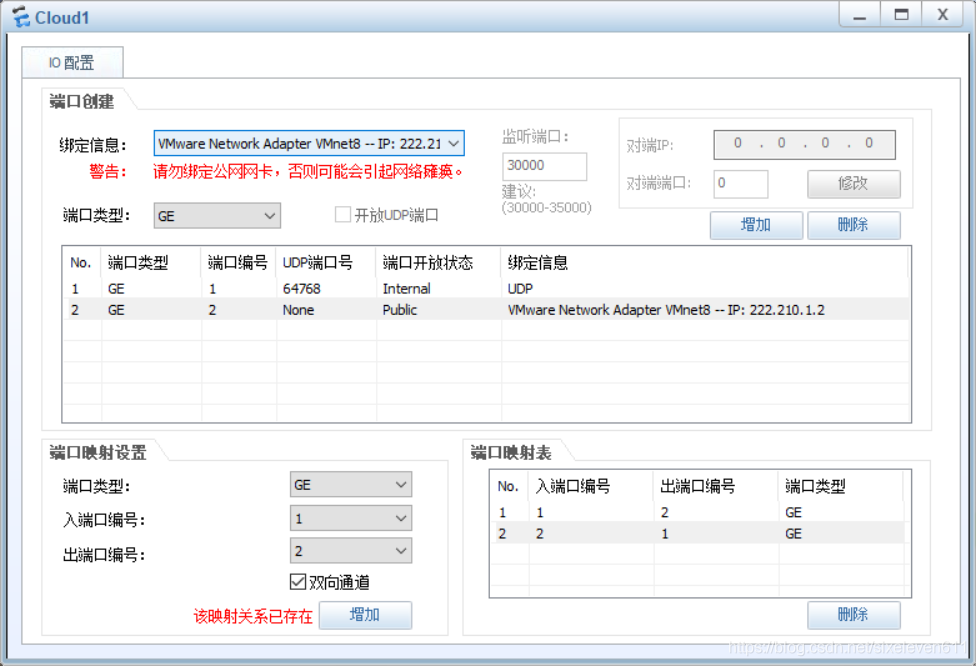
Task: Click the 对端IP address field
Action: [x=804, y=144]
